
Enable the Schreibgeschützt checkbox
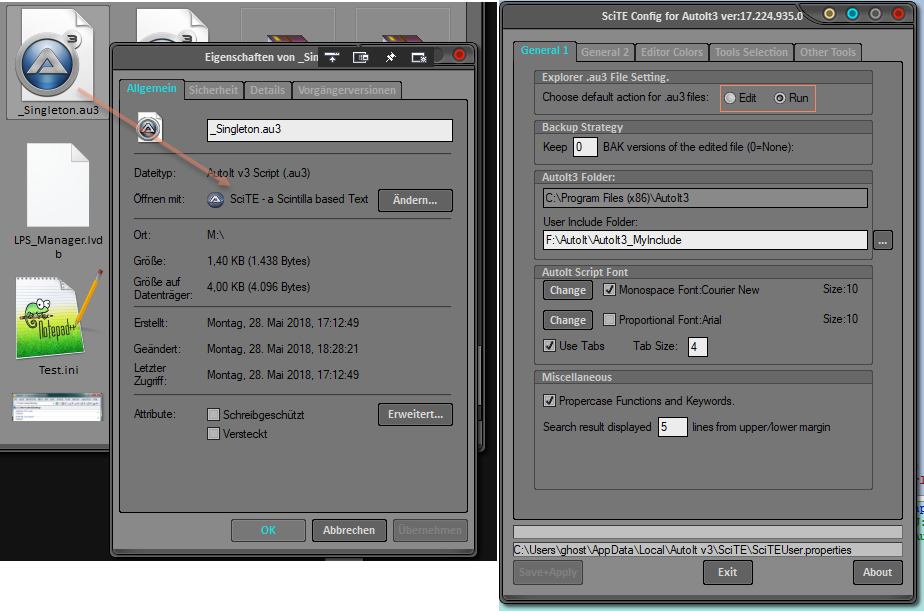[x=213, y=414]
